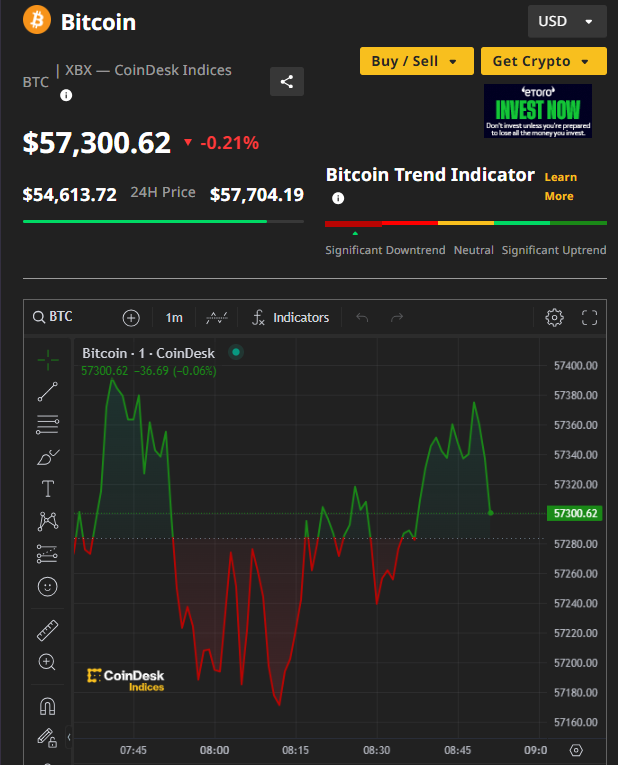Open the USD currency dropdown

(x=567, y=21)
